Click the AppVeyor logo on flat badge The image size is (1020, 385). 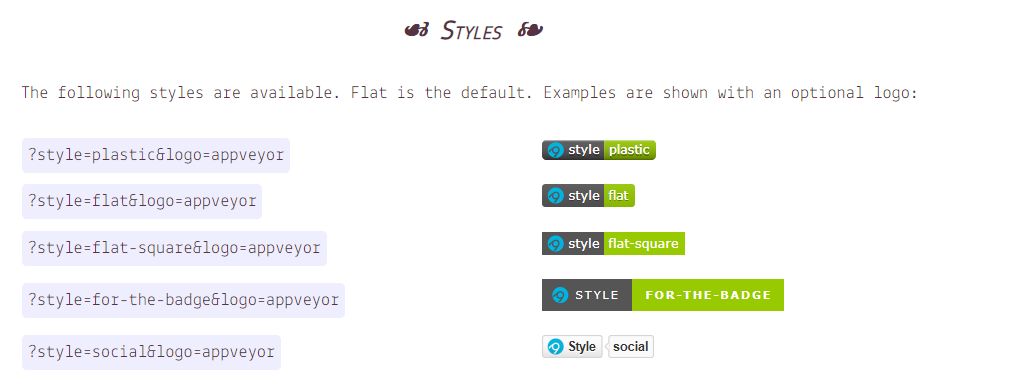[555, 196]
